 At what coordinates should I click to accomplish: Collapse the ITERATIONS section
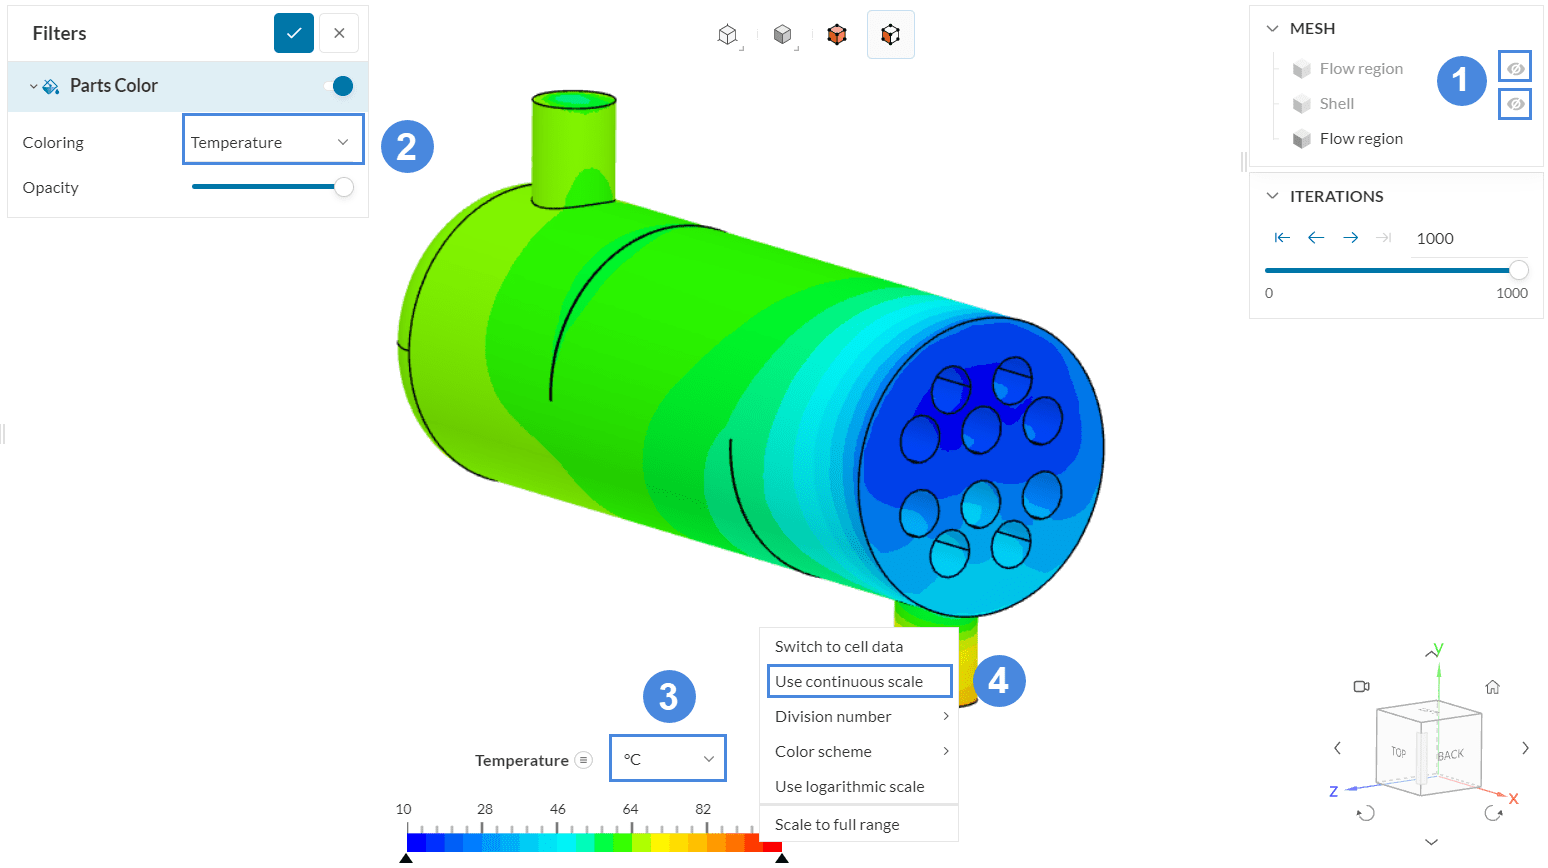point(1272,197)
